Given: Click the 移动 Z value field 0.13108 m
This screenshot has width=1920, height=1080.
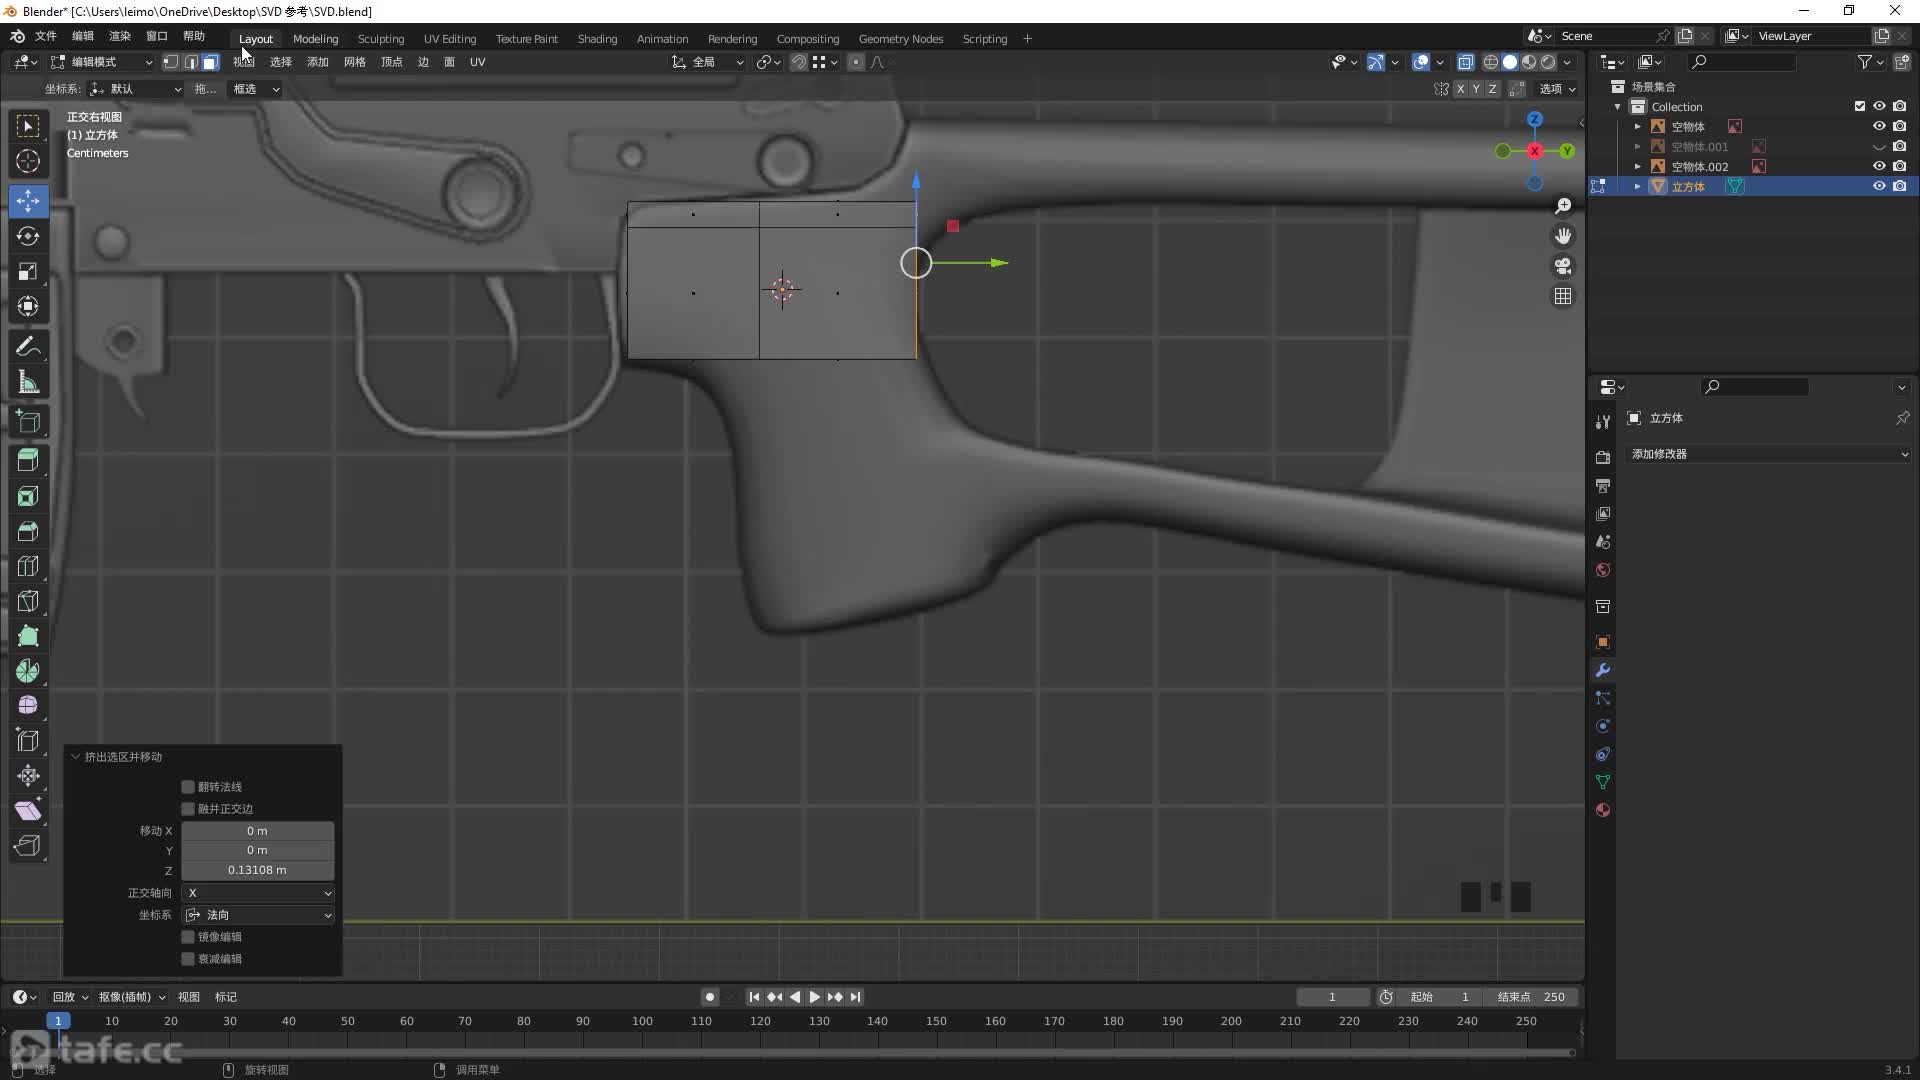Looking at the screenshot, I should coord(257,870).
